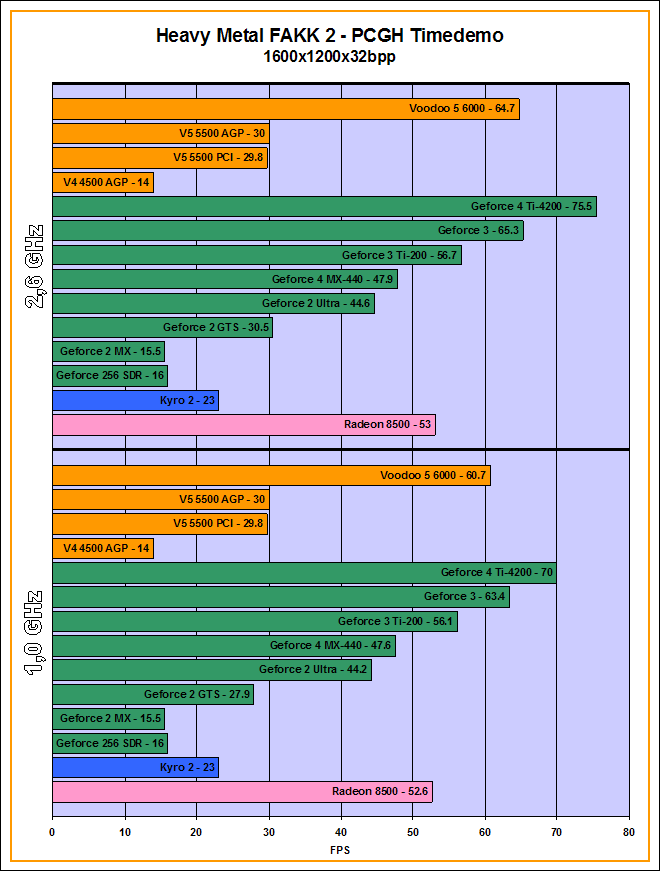Click the pink Radeon 8500 - 53 bar
Screen dimensions: 660x871
click(x=243, y=425)
